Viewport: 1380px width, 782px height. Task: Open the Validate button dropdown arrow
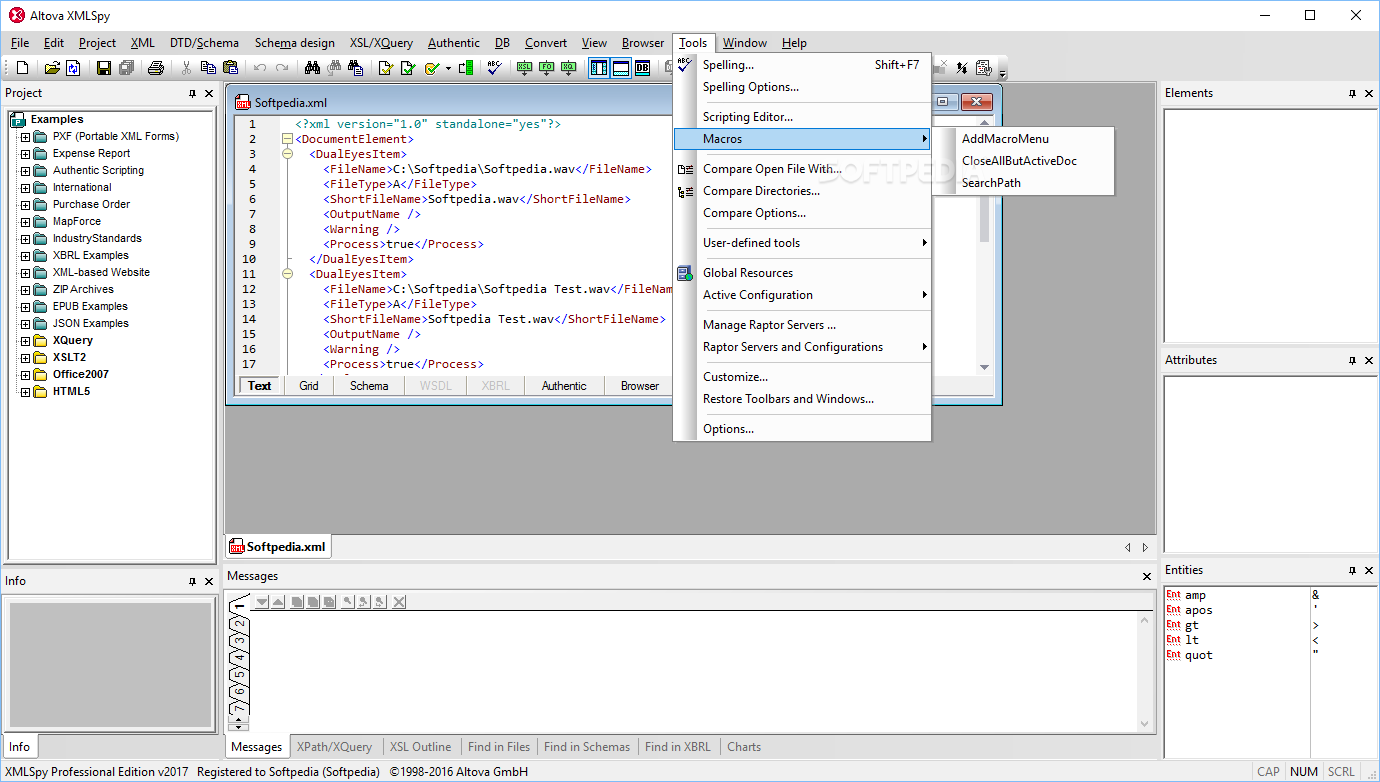pyautogui.click(x=448, y=68)
